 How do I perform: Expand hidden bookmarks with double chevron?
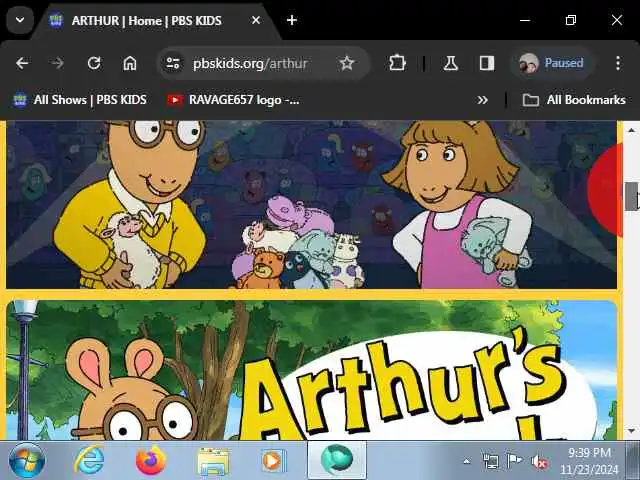[482, 100]
